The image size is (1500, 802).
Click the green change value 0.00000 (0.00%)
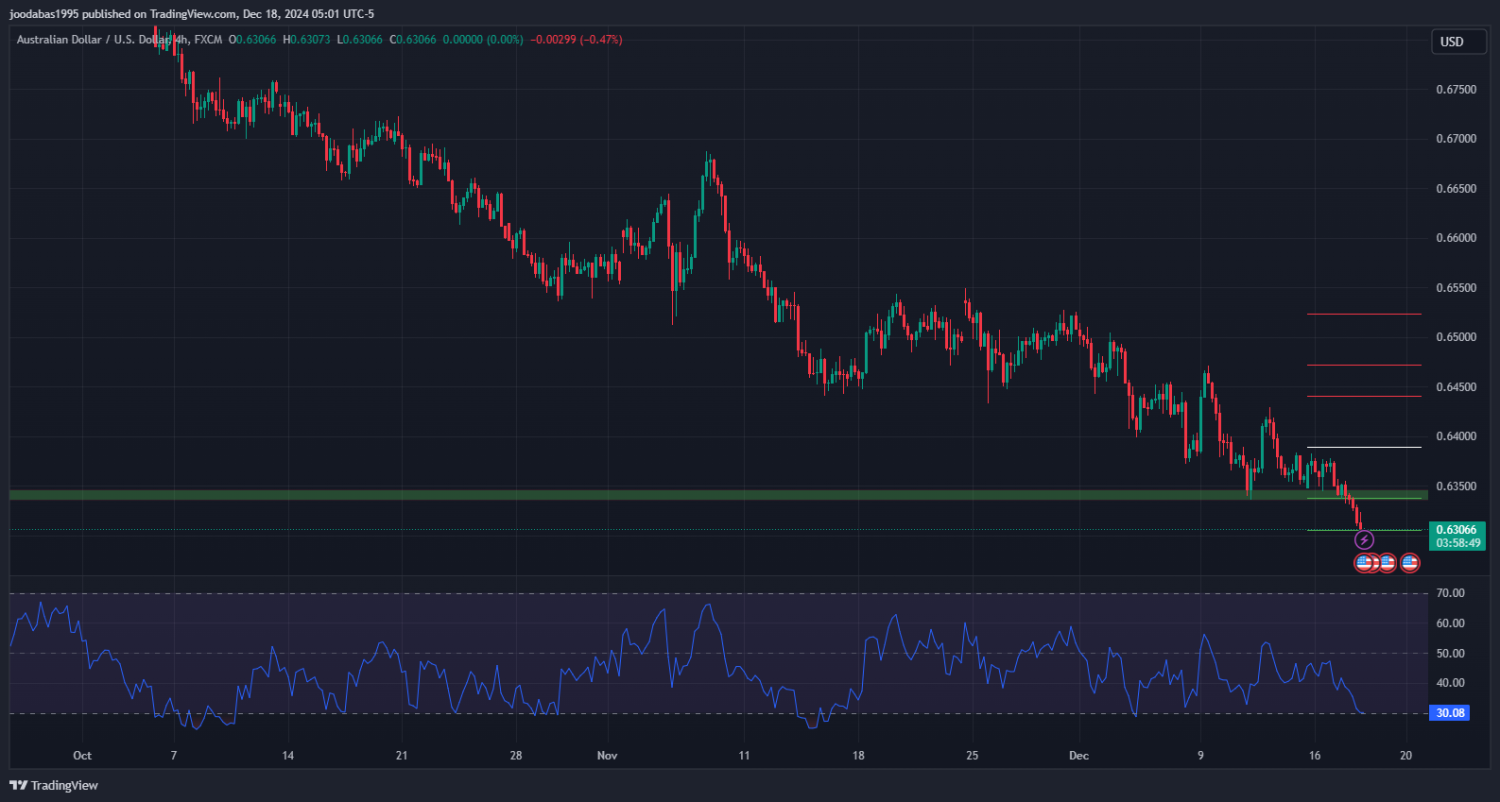click(484, 40)
